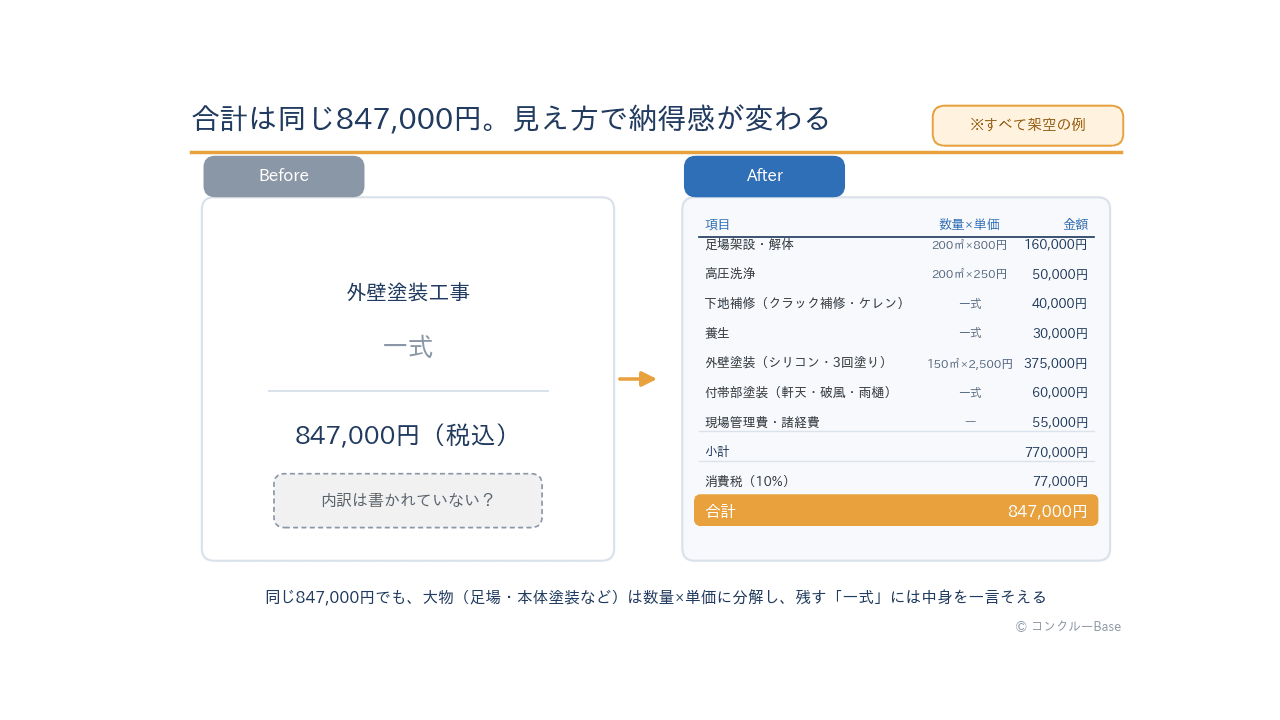Click the orange 合計 total bar label

click(720, 511)
